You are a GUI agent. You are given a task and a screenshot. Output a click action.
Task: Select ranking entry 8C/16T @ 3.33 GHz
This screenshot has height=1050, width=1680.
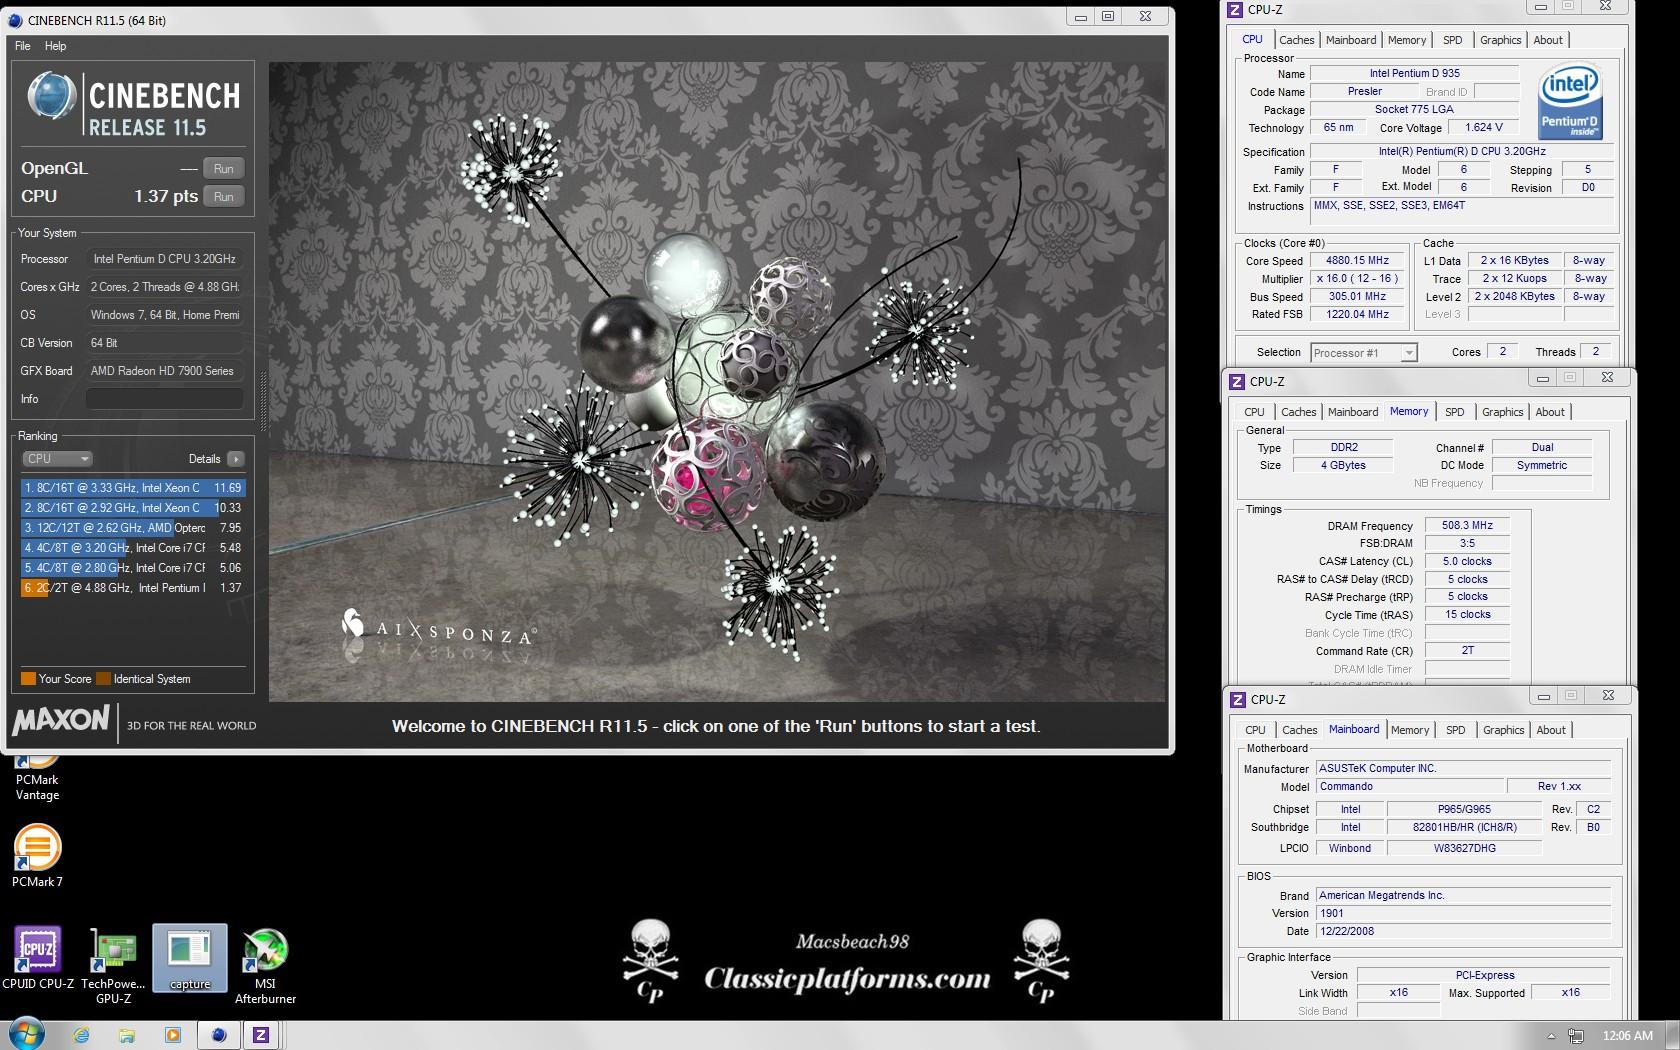click(x=133, y=488)
